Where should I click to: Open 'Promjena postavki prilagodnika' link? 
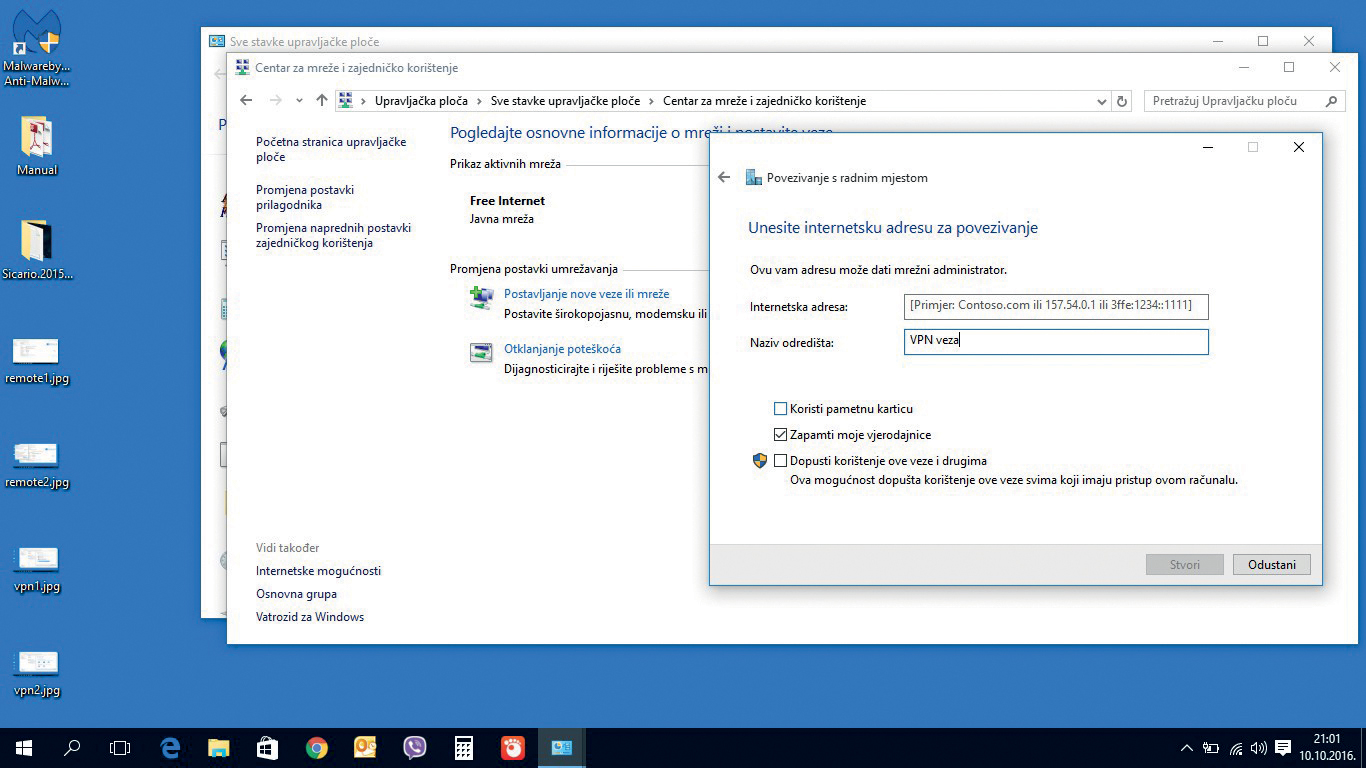[305, 197]
